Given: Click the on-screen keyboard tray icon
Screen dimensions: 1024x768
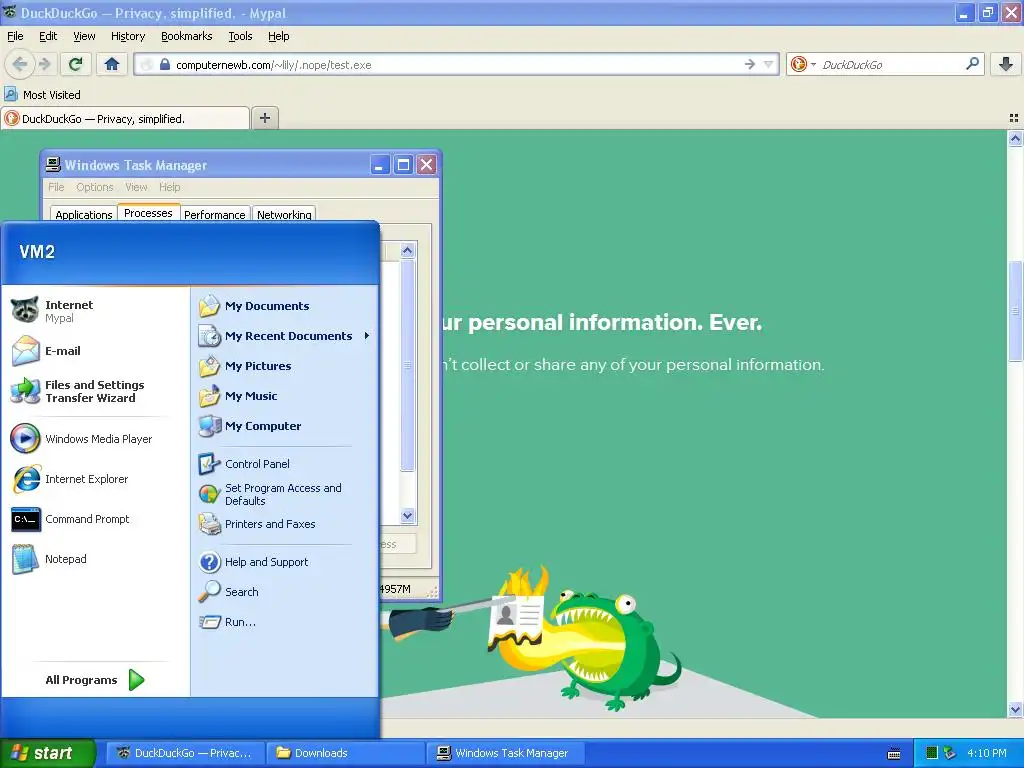Looking at the screenshot, I should tap(894, 754).
